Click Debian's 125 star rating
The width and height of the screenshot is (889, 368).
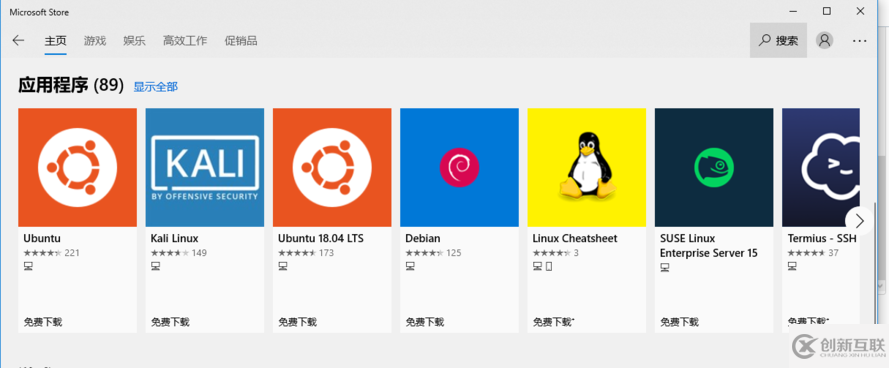[x=433, y=253]
